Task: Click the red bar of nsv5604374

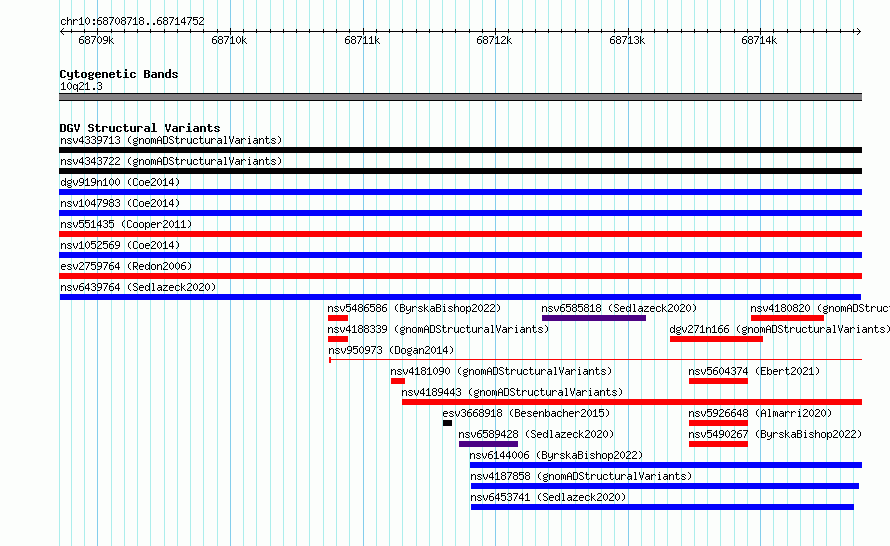Action: 718,381
